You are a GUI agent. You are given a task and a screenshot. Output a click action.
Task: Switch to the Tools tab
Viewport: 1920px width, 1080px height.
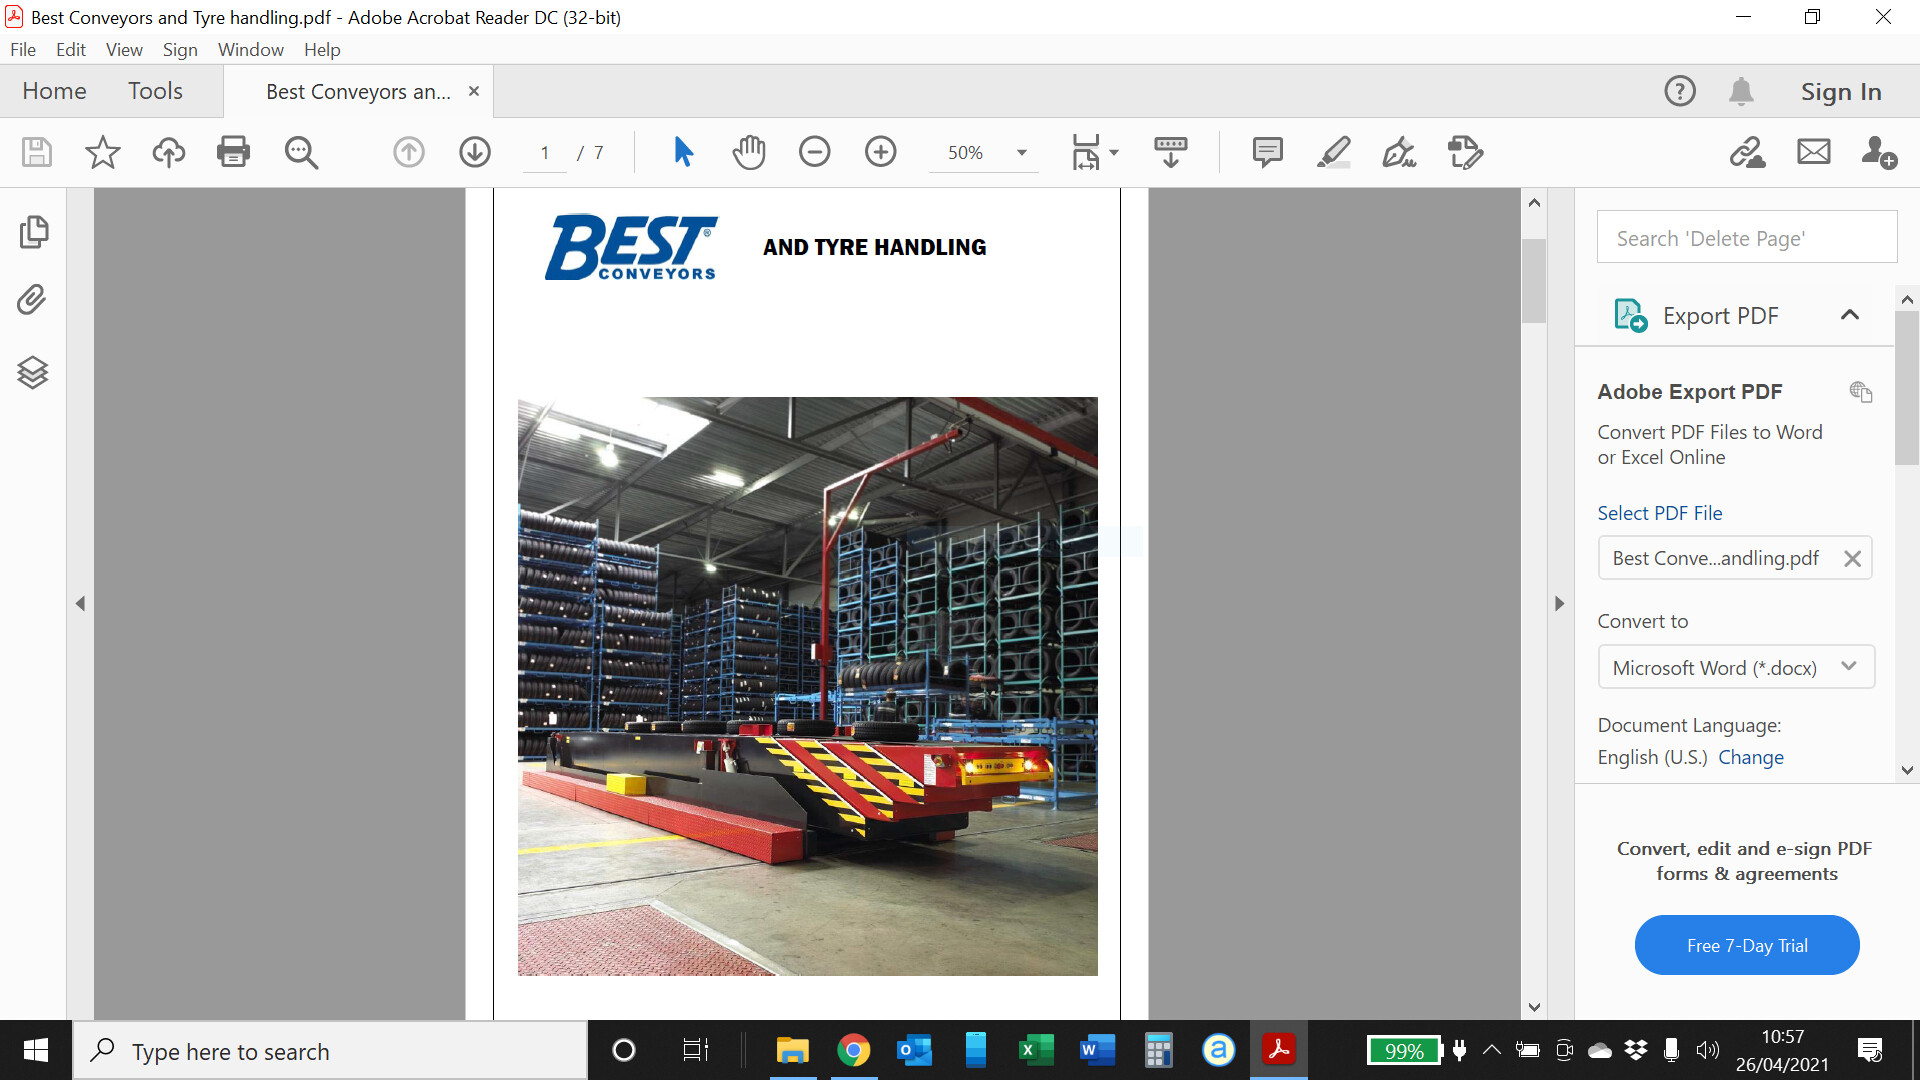(x=155, y=91)
